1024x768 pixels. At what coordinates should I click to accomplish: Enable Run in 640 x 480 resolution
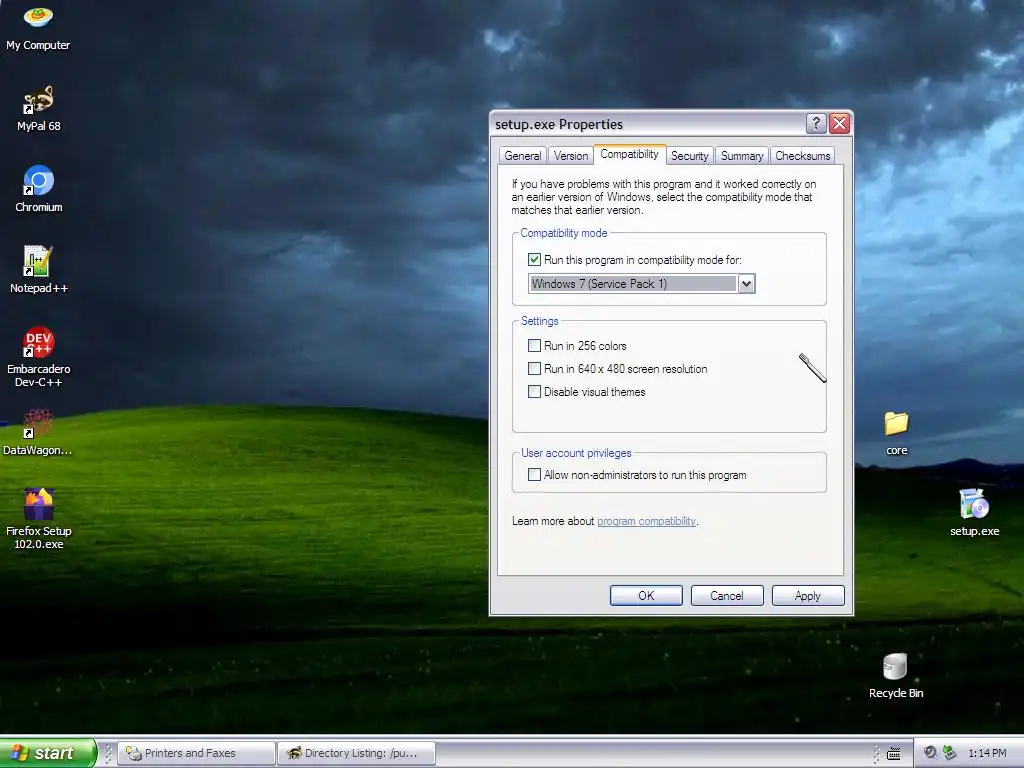534,368
